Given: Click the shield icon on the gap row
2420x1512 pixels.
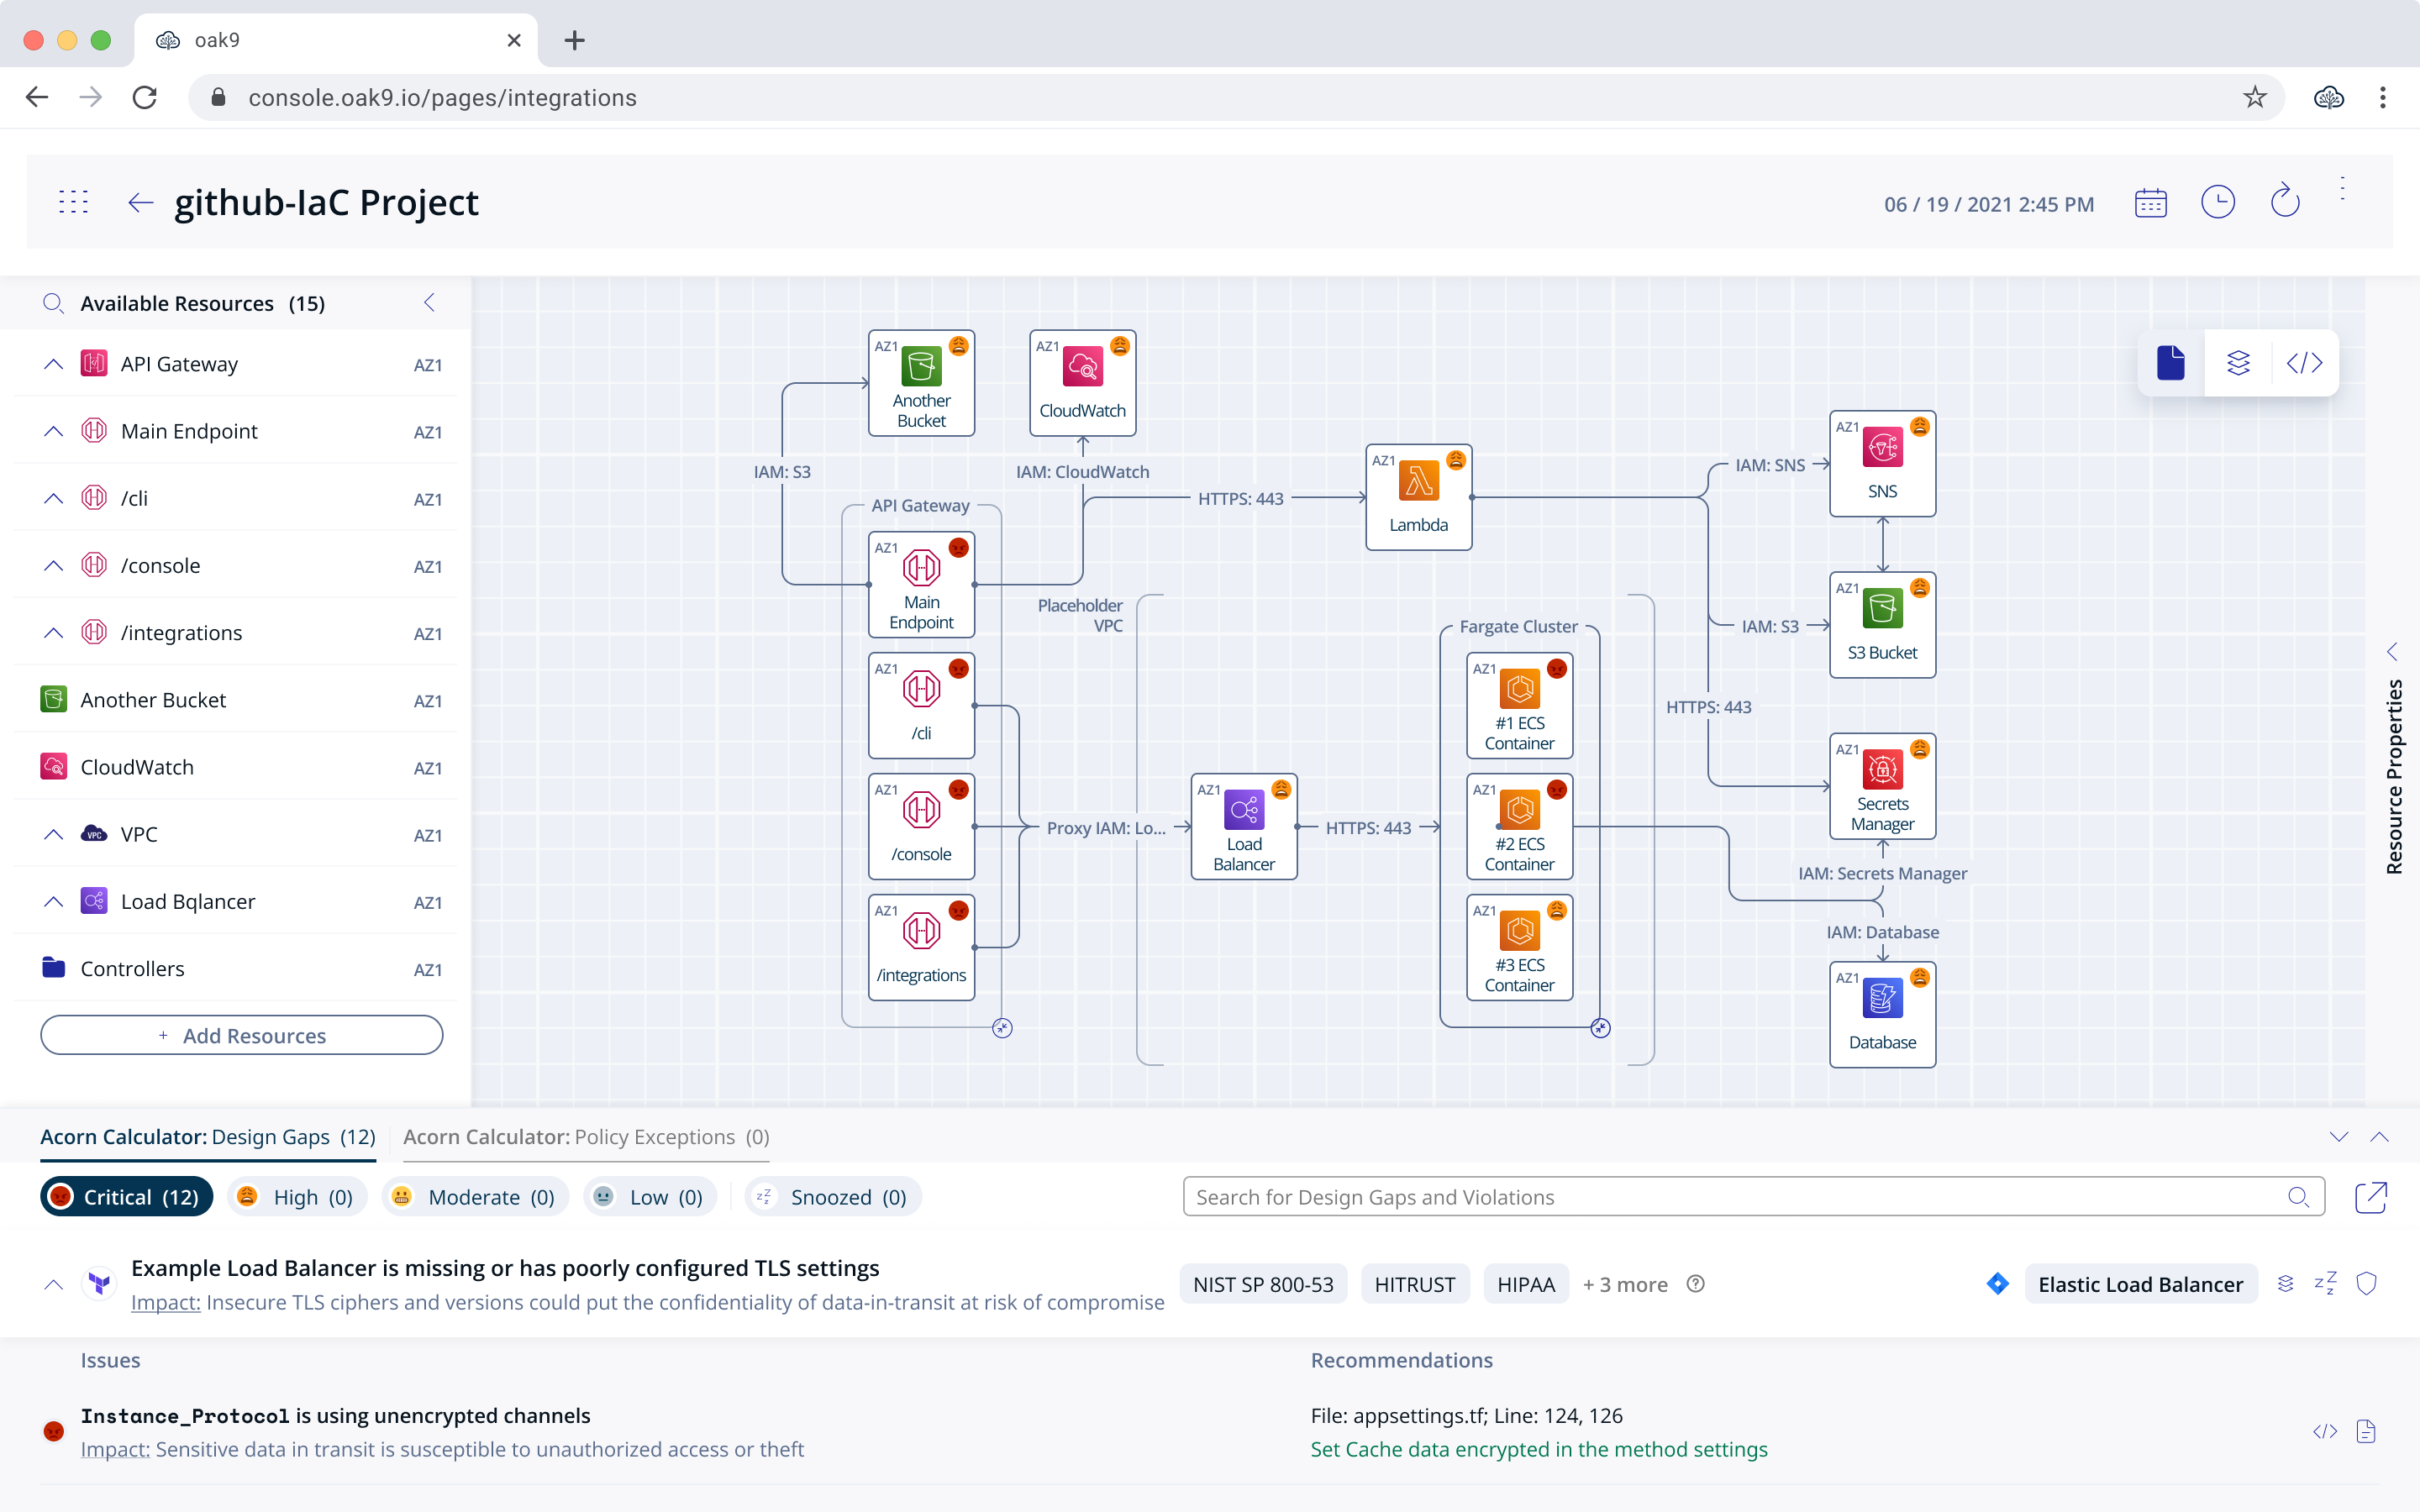Looking at the screenshot, I should [x=2366, y=1283].
